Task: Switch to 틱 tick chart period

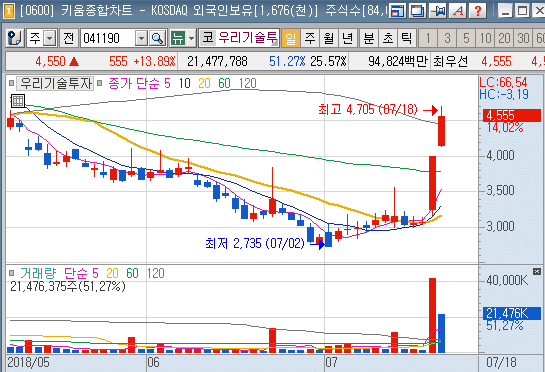Action: 407,38
